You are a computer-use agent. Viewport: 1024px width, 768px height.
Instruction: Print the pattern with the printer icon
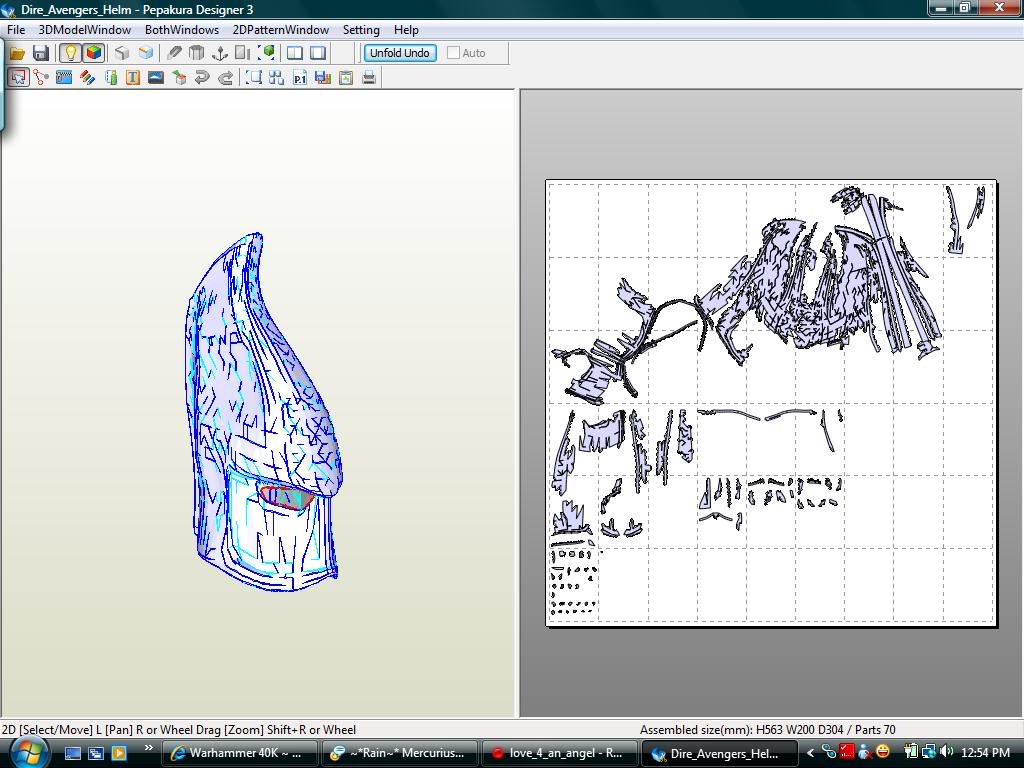[x=369, y=78]
